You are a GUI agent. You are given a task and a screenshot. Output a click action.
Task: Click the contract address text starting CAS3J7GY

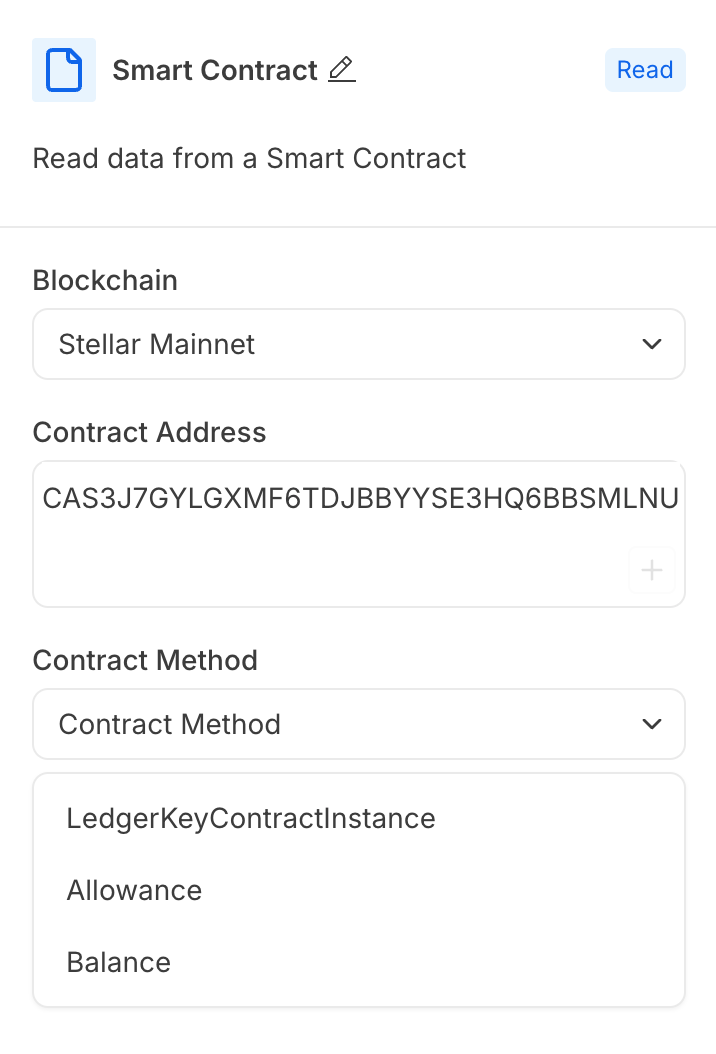[360, 499]
